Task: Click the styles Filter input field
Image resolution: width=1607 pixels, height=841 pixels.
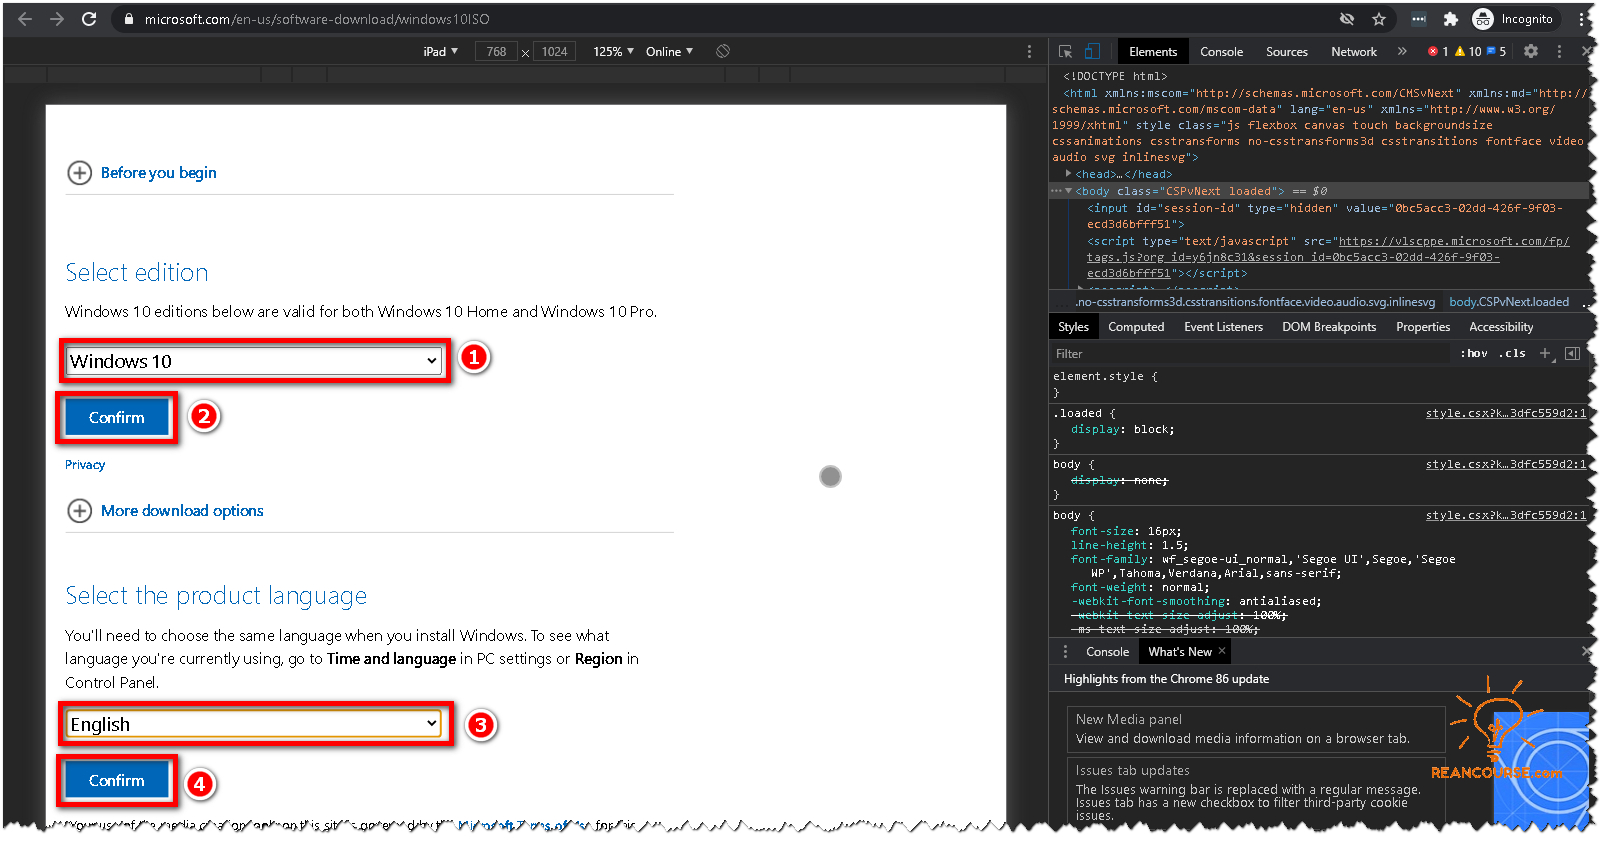Action: 1250,353
